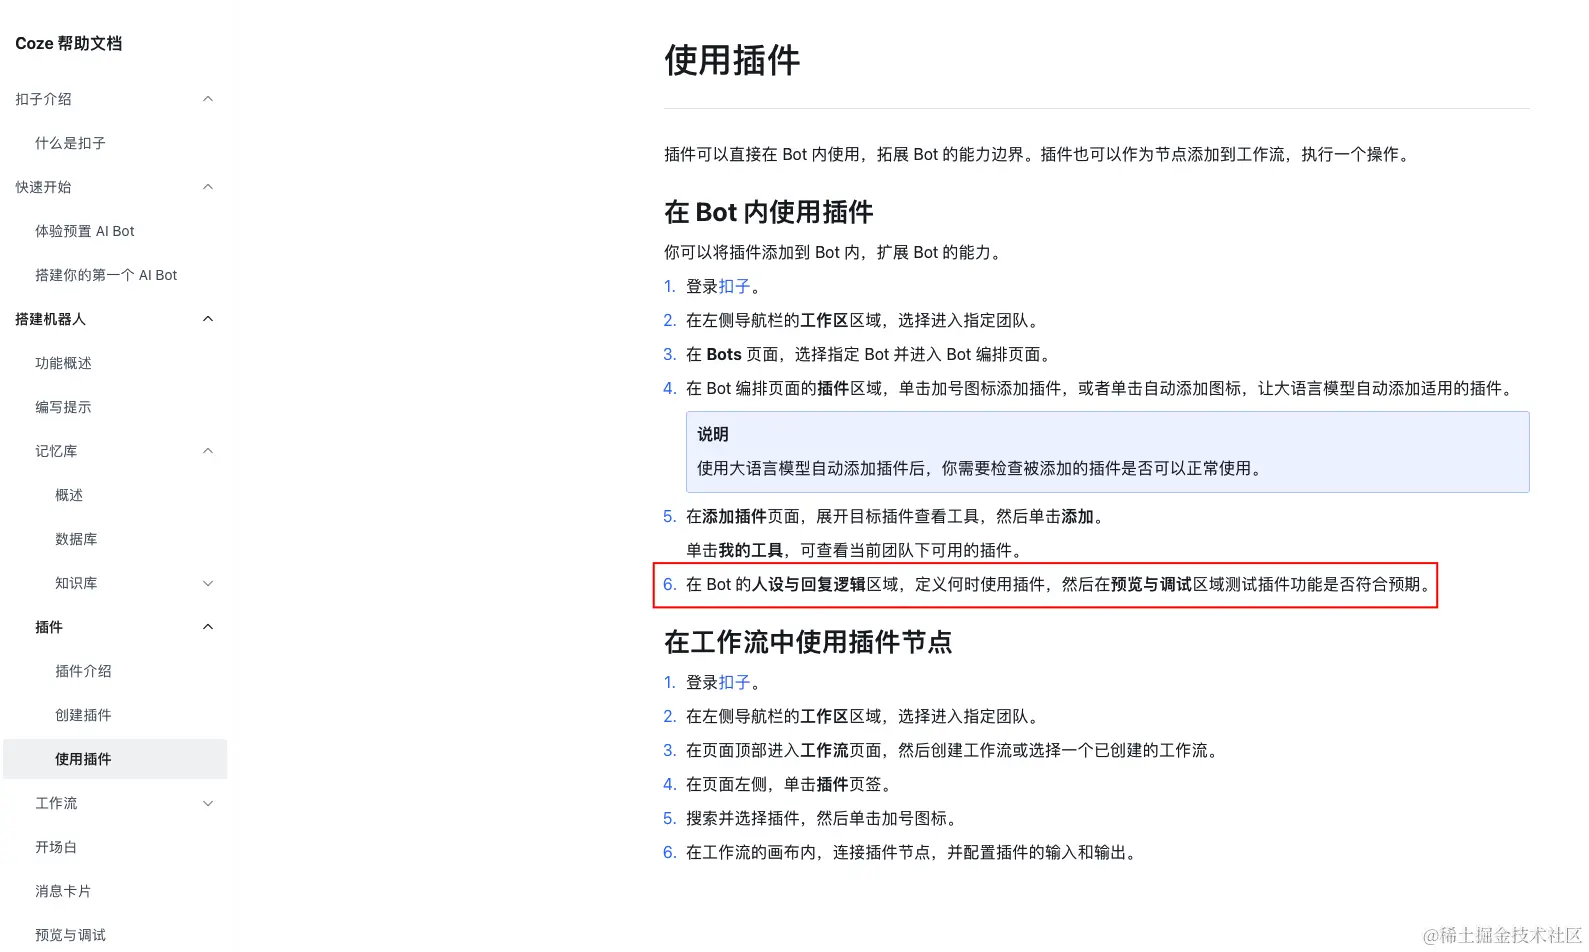Viewport: 1589px width, 952px height.
Task: Collapse the 搭建机器人 section chevron
Action: click(208, 319)
